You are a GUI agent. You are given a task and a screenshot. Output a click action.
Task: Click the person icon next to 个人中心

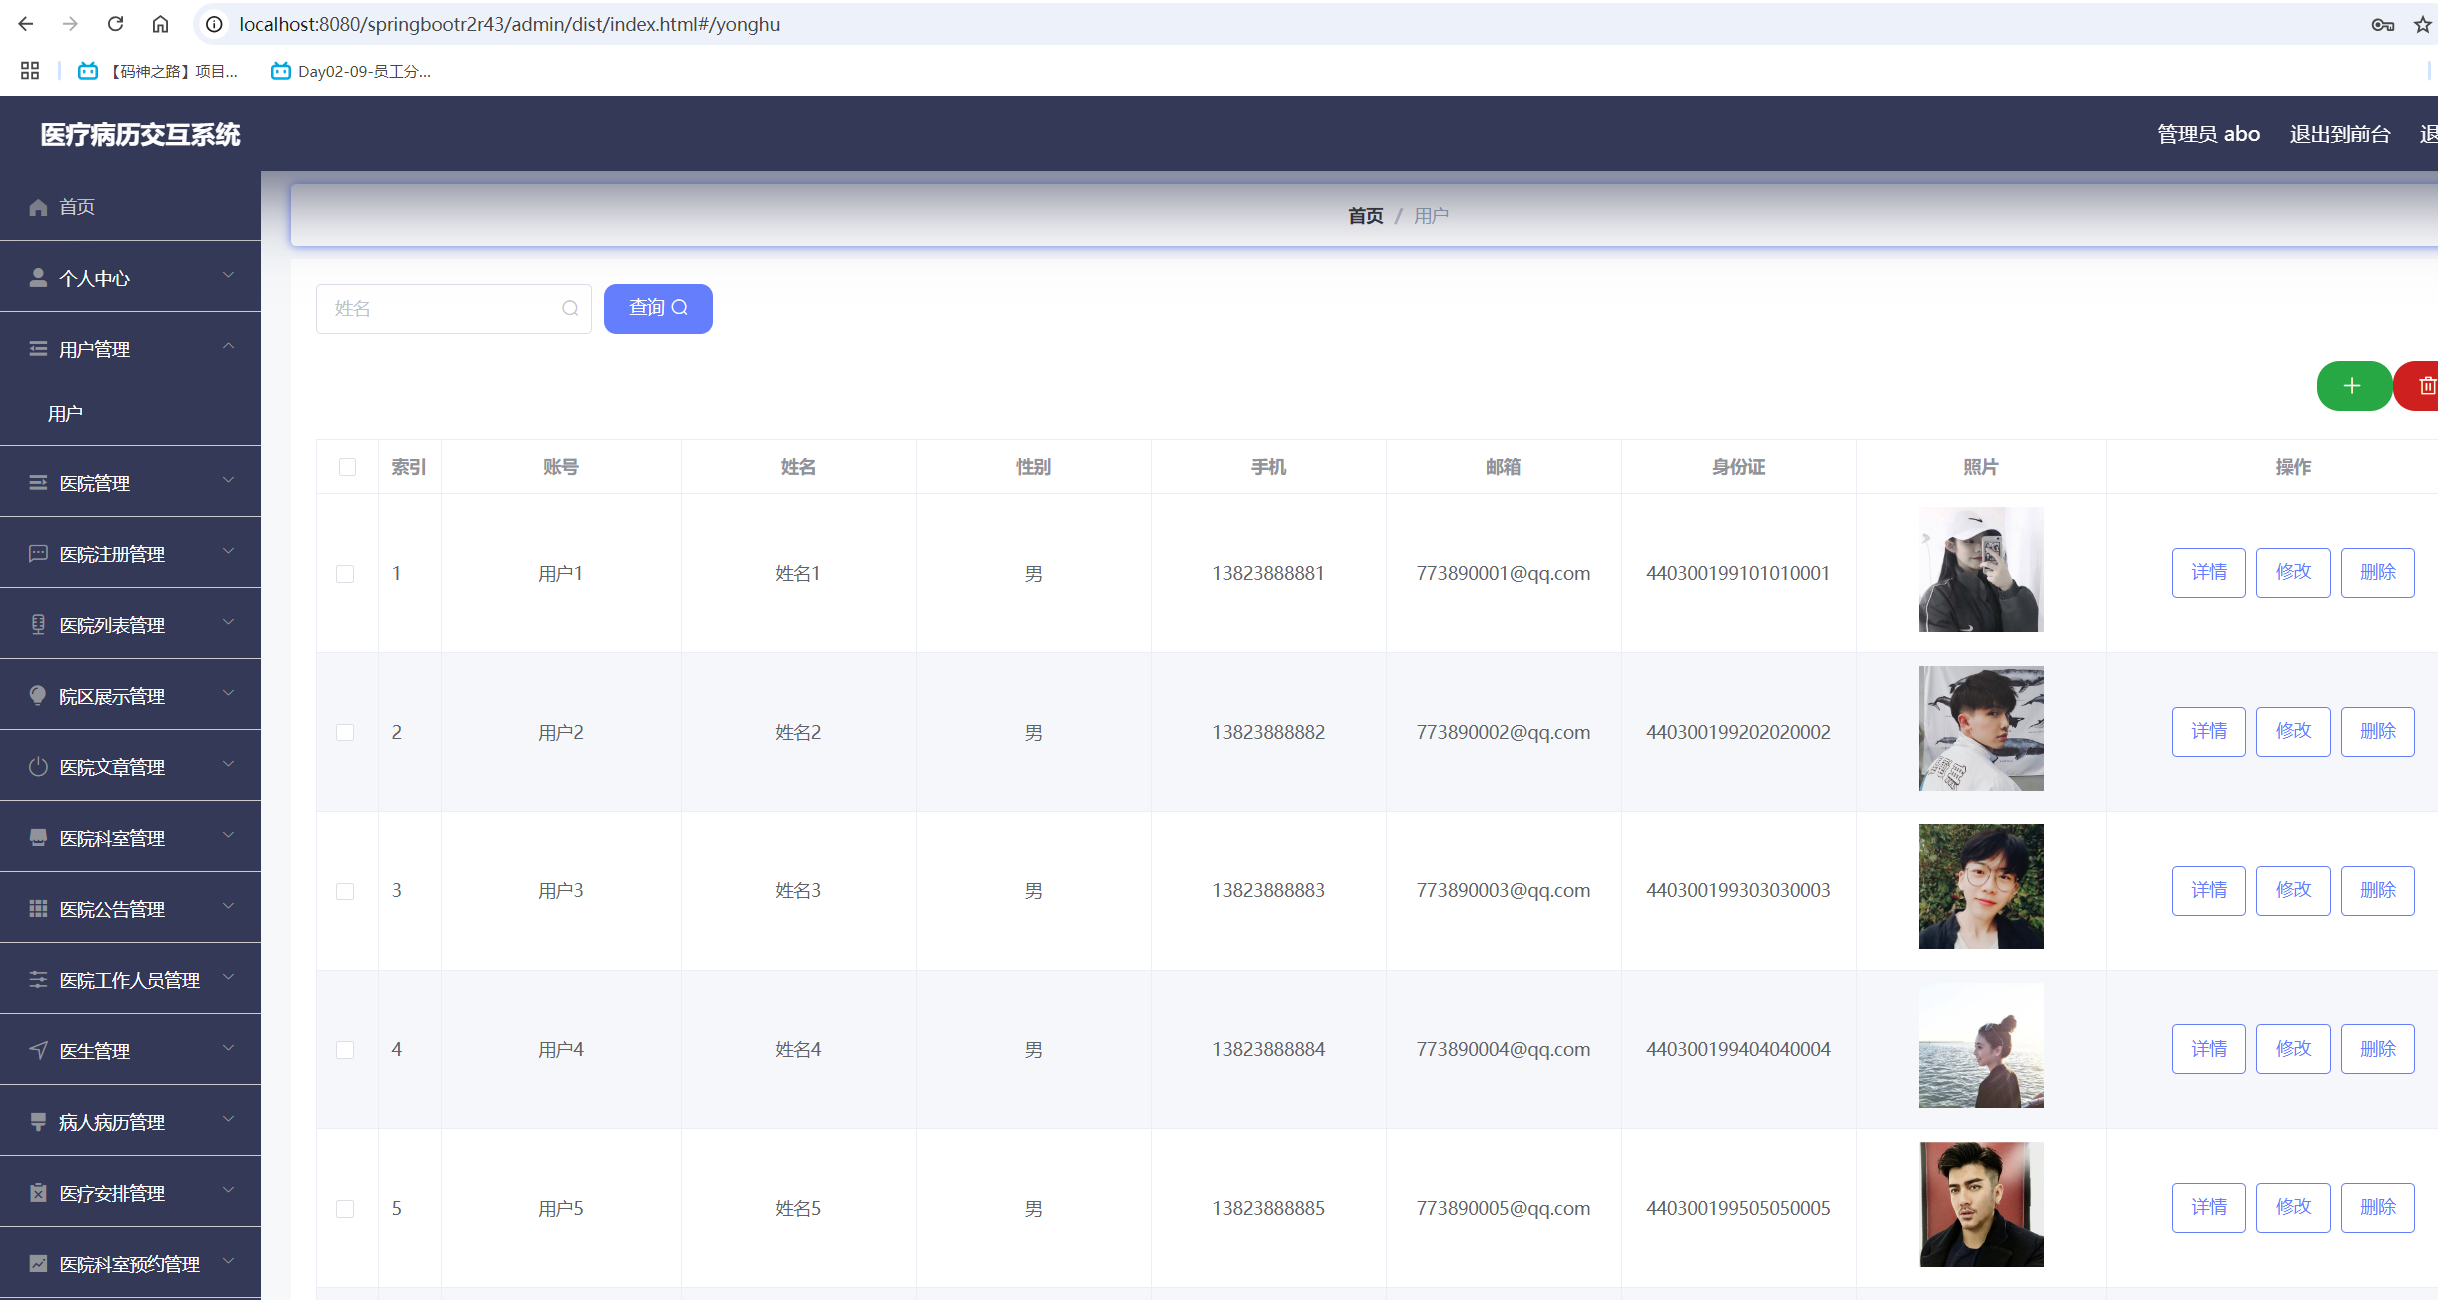click(x=38, y=278)
